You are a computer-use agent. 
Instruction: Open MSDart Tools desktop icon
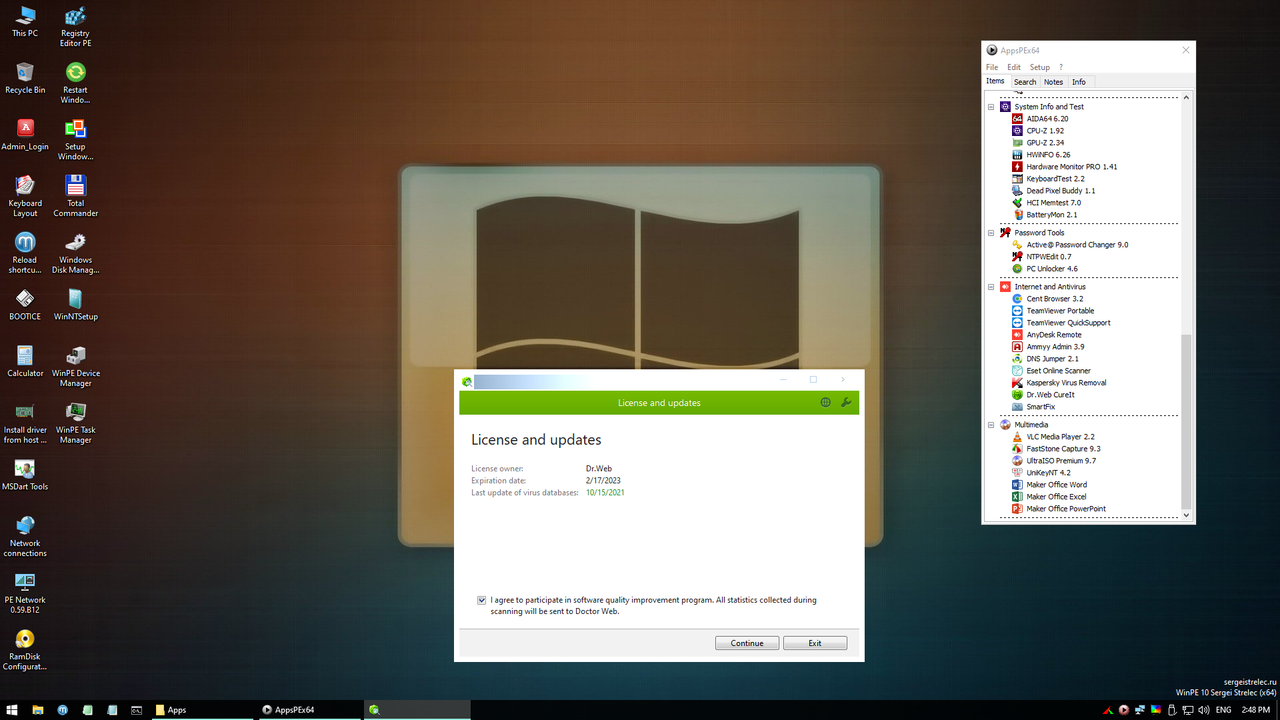point(25,475)
